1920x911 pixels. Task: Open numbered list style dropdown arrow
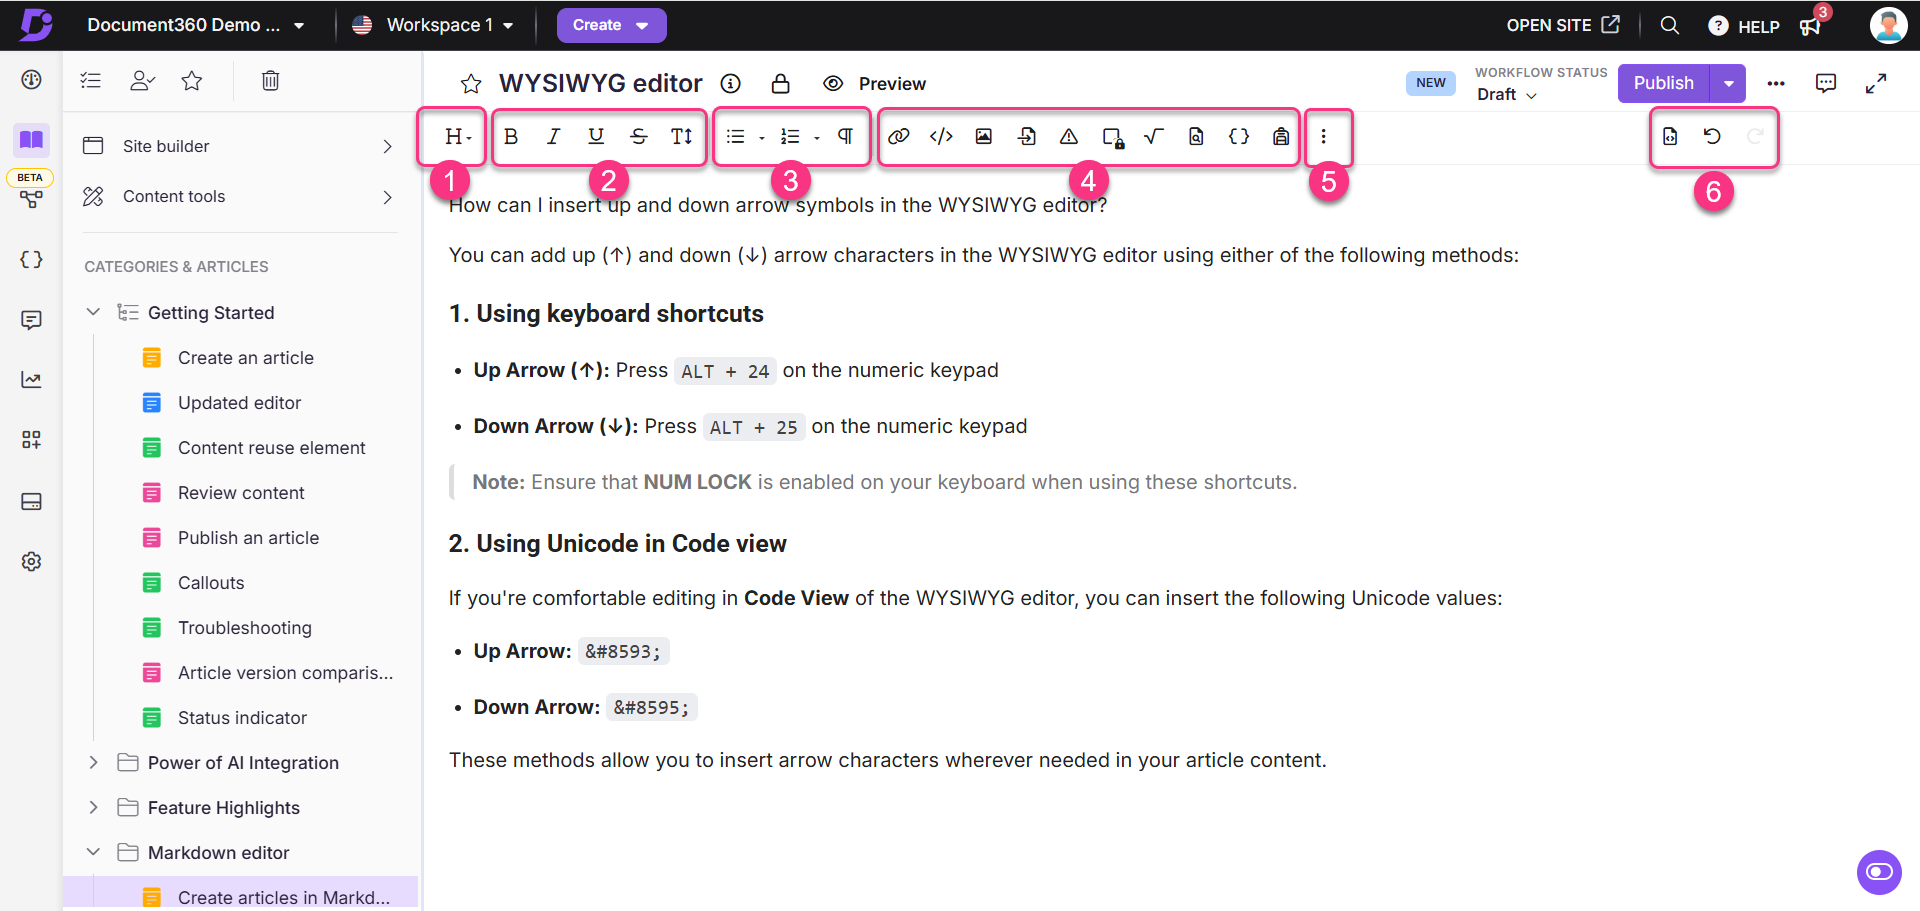coord(817,138)
